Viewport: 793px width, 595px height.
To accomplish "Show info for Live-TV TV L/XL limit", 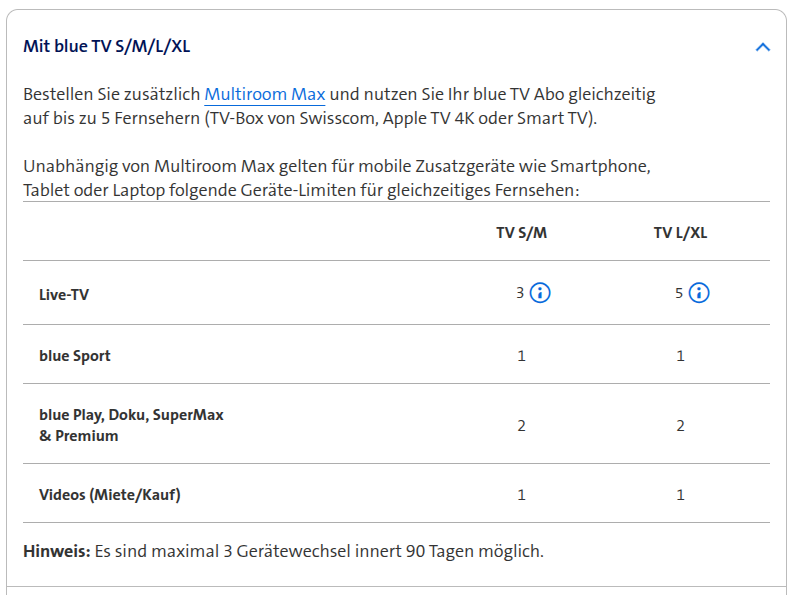I will coord(699,293).
